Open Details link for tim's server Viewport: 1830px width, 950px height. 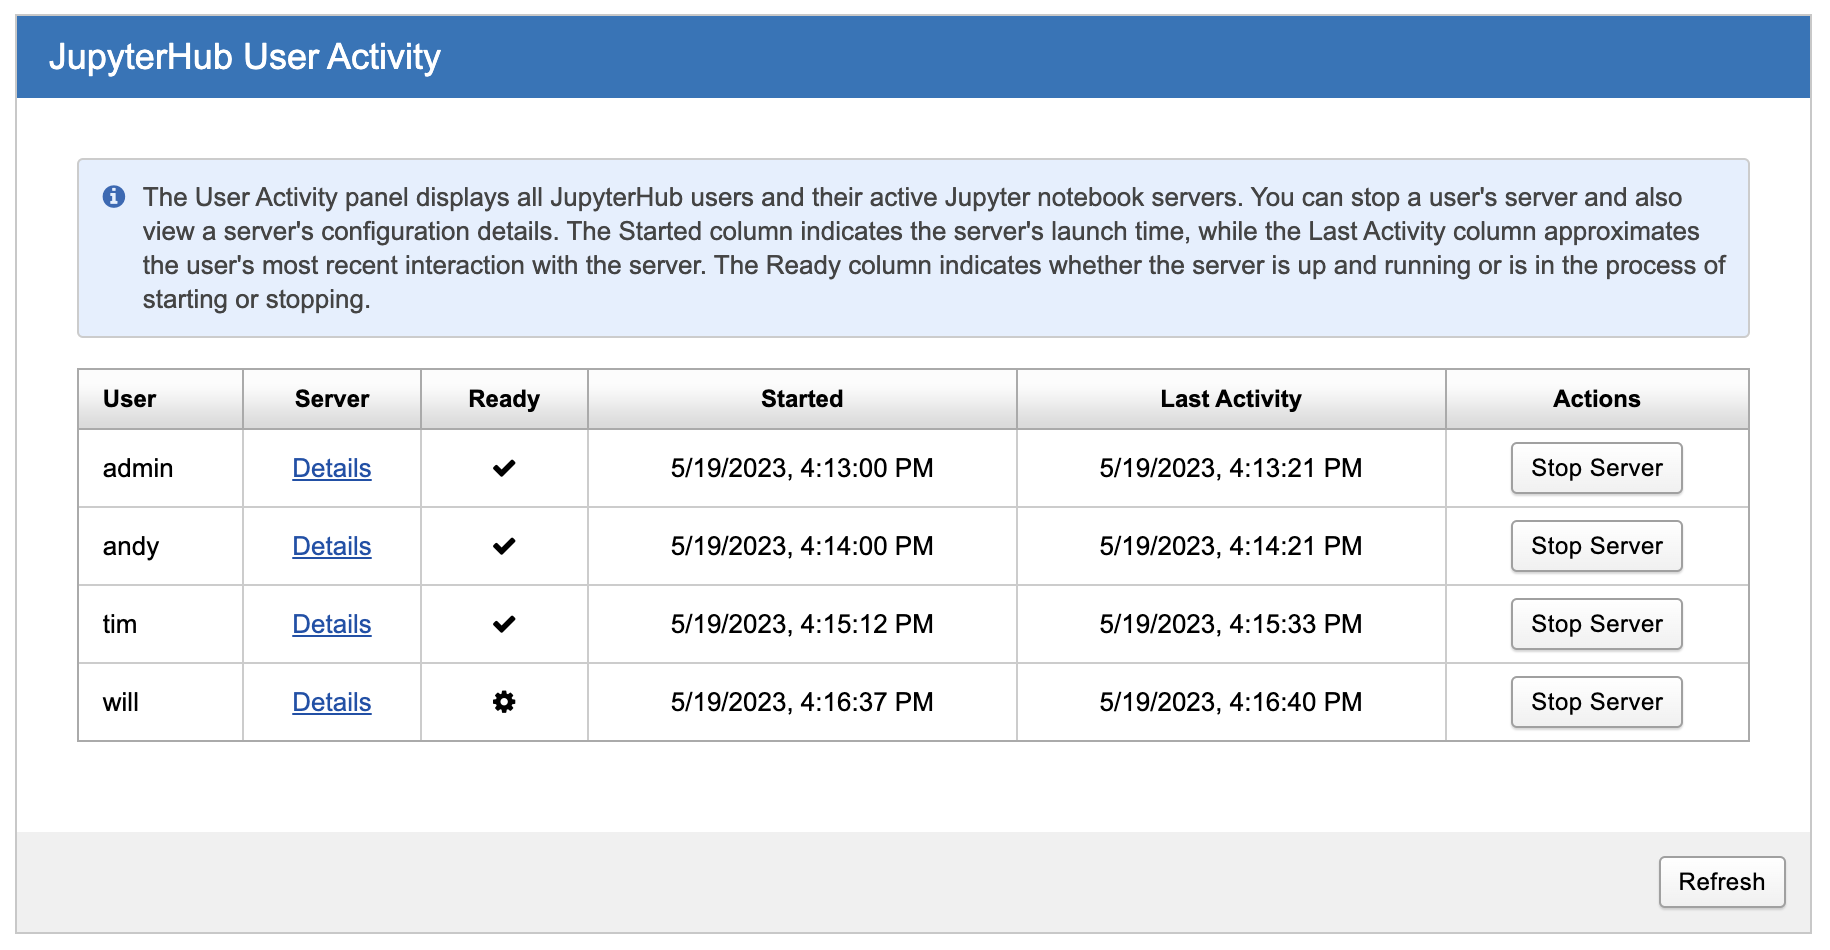tap(331, 624)
